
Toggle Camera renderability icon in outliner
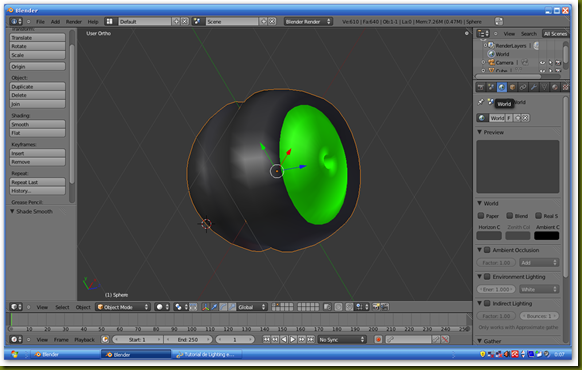coord(558,62)
